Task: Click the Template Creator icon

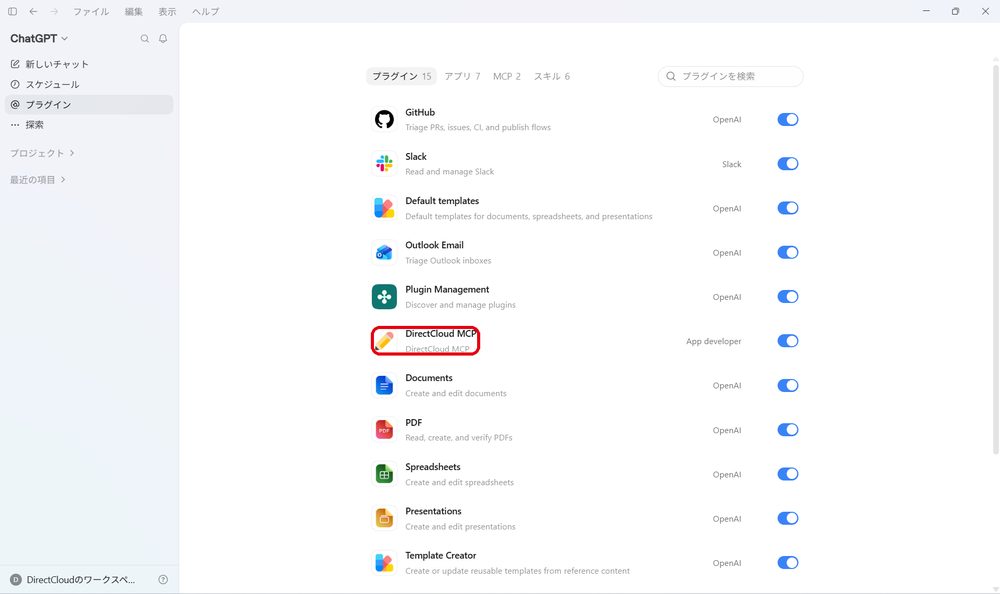Action: [x=384, y=563]
